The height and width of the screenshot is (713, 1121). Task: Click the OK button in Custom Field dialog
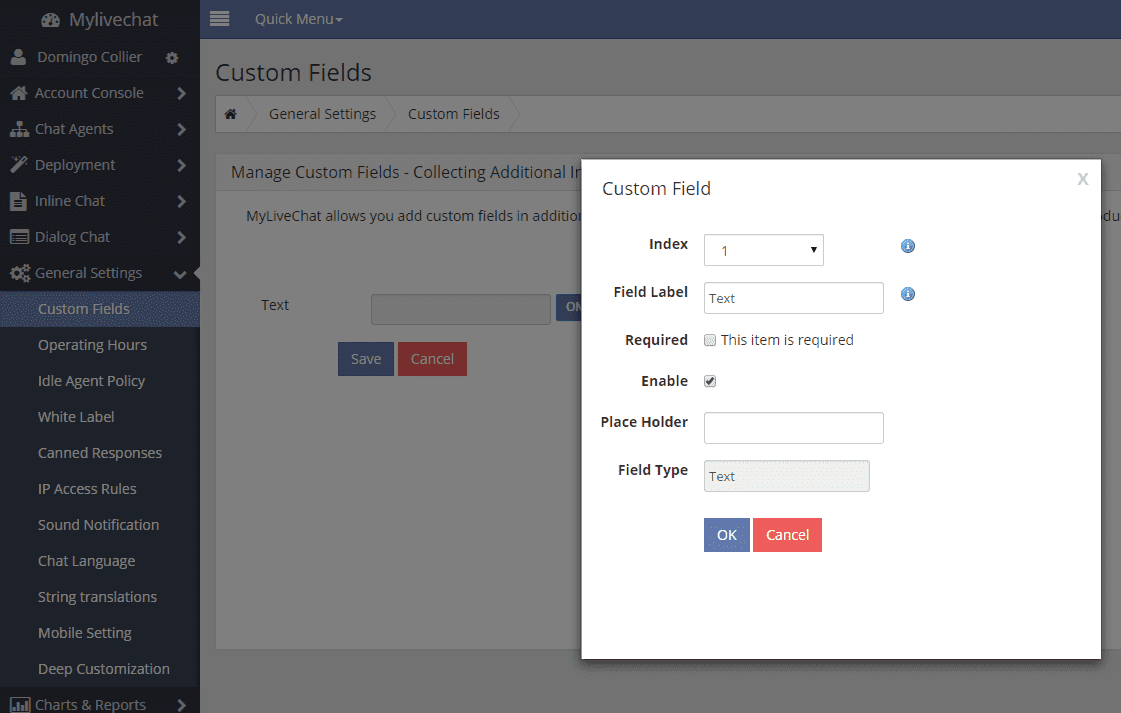point(726,534)
